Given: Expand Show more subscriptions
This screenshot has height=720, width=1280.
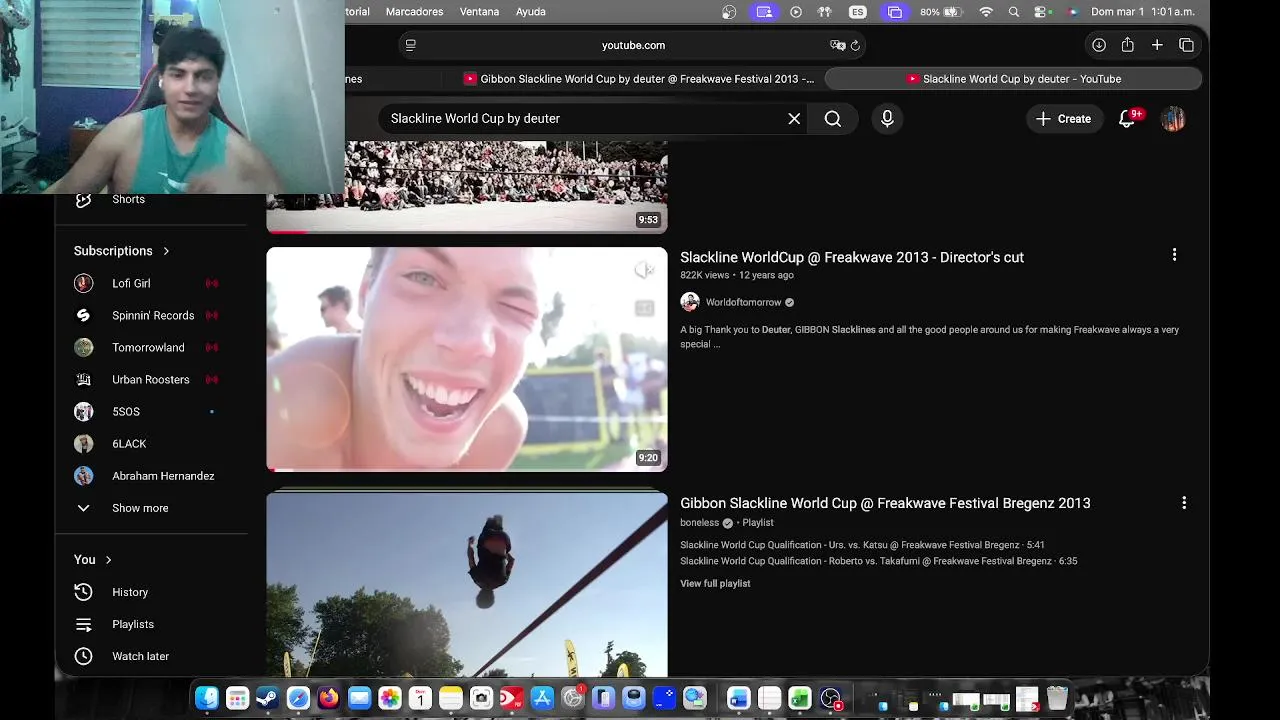Looking at the screenshot, I should click(x=140, y=508).
